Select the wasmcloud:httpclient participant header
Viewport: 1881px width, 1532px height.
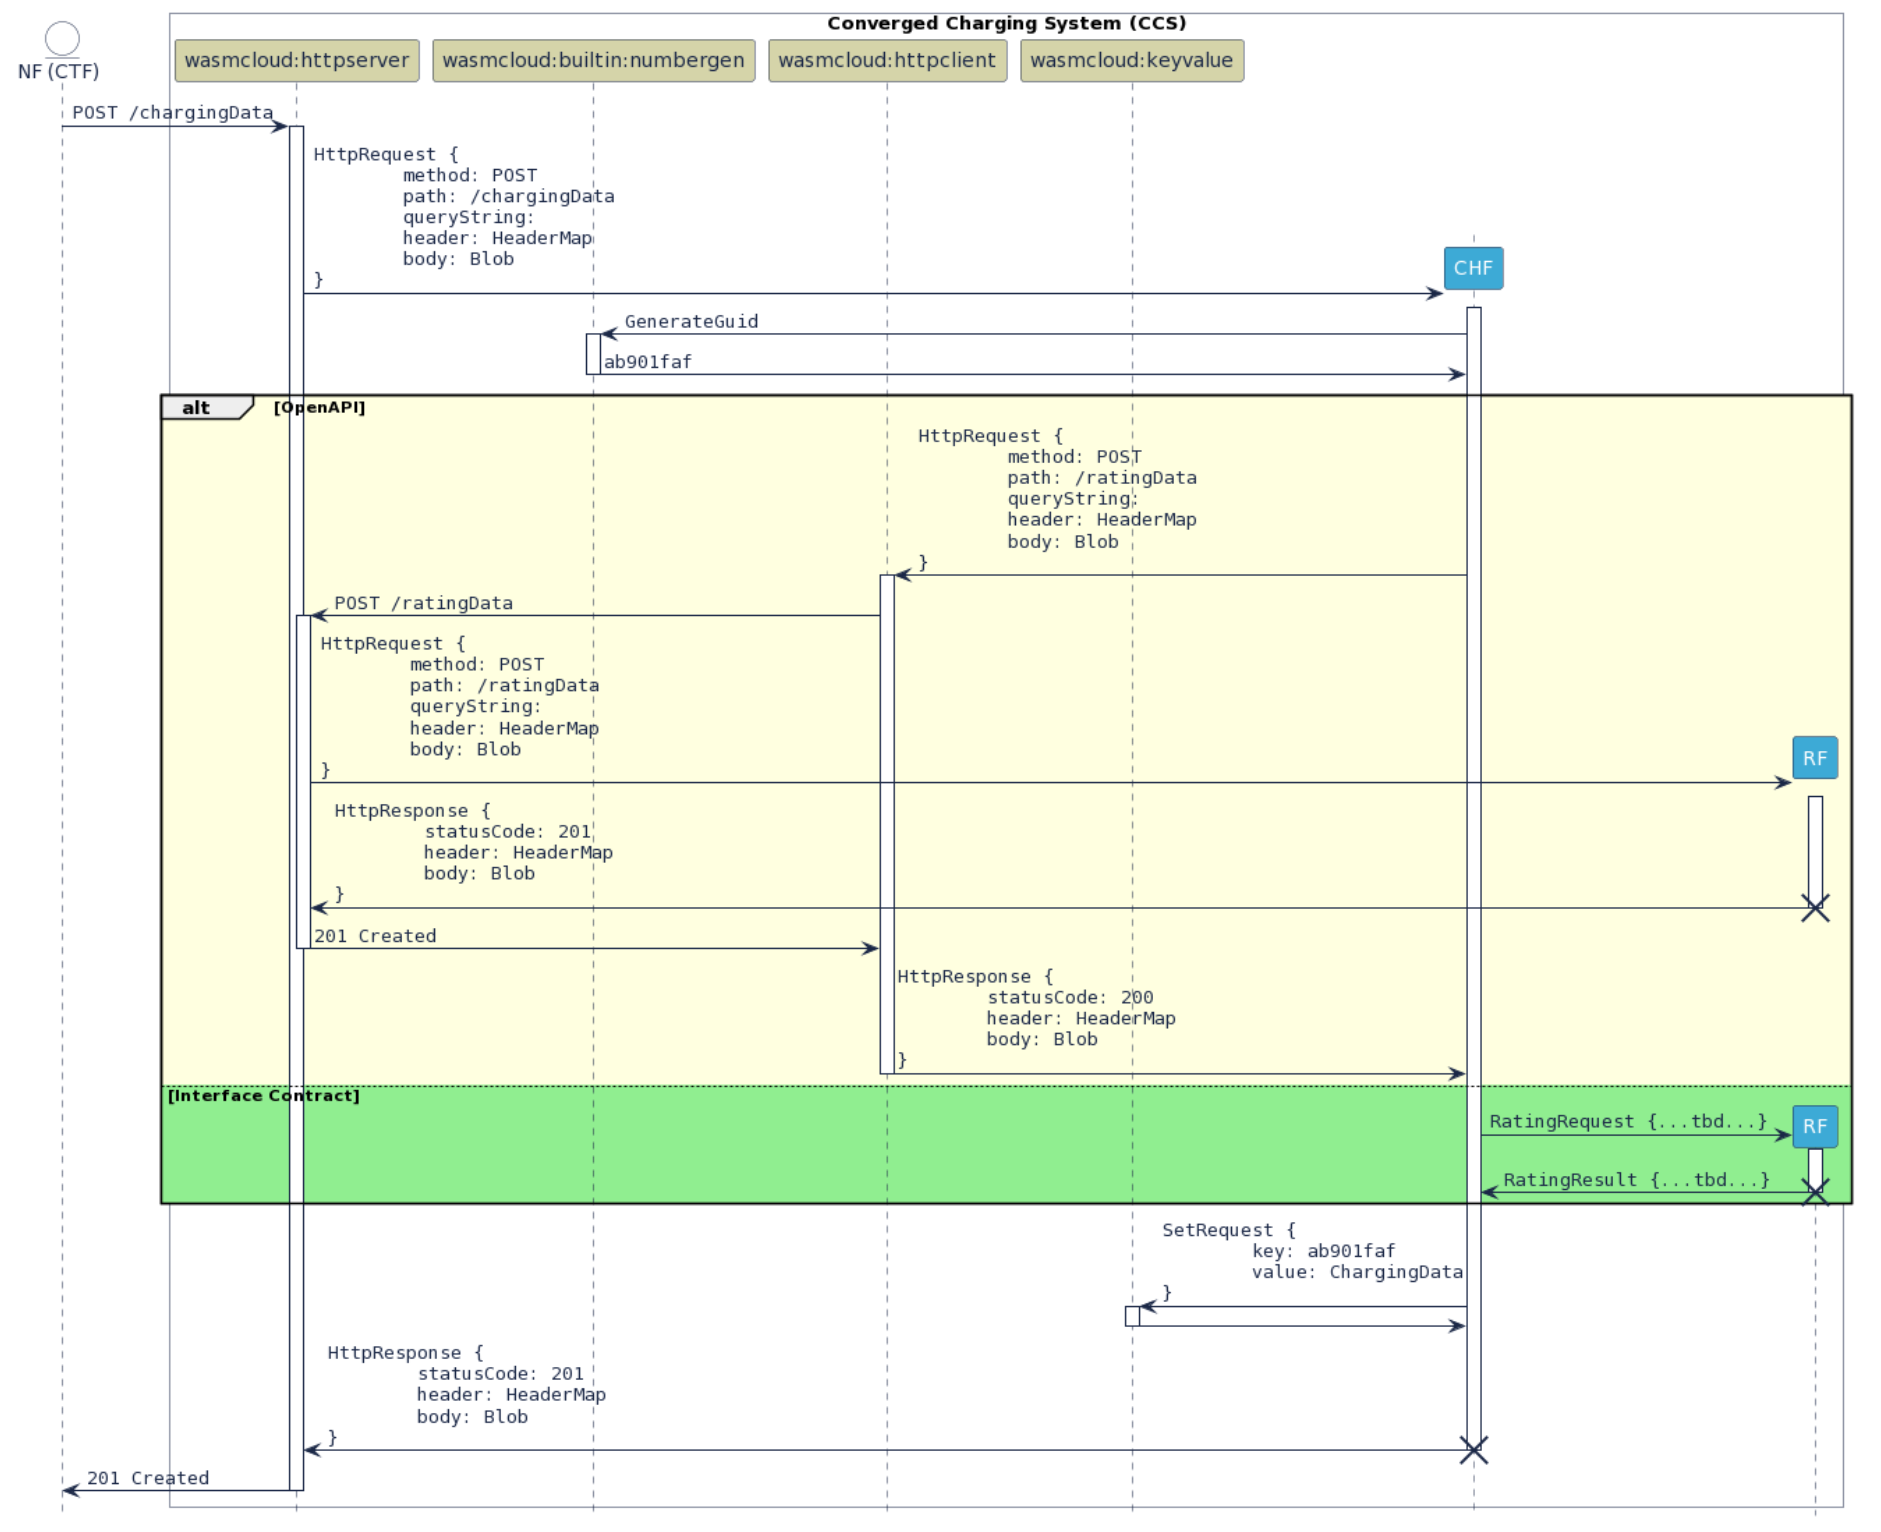pyautogui.click(x=887, y=61)
